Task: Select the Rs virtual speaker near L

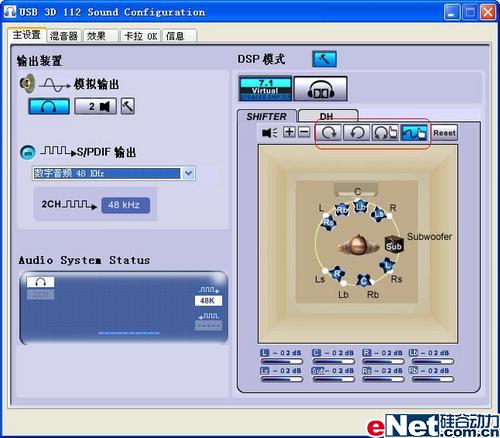Action: 328,222
